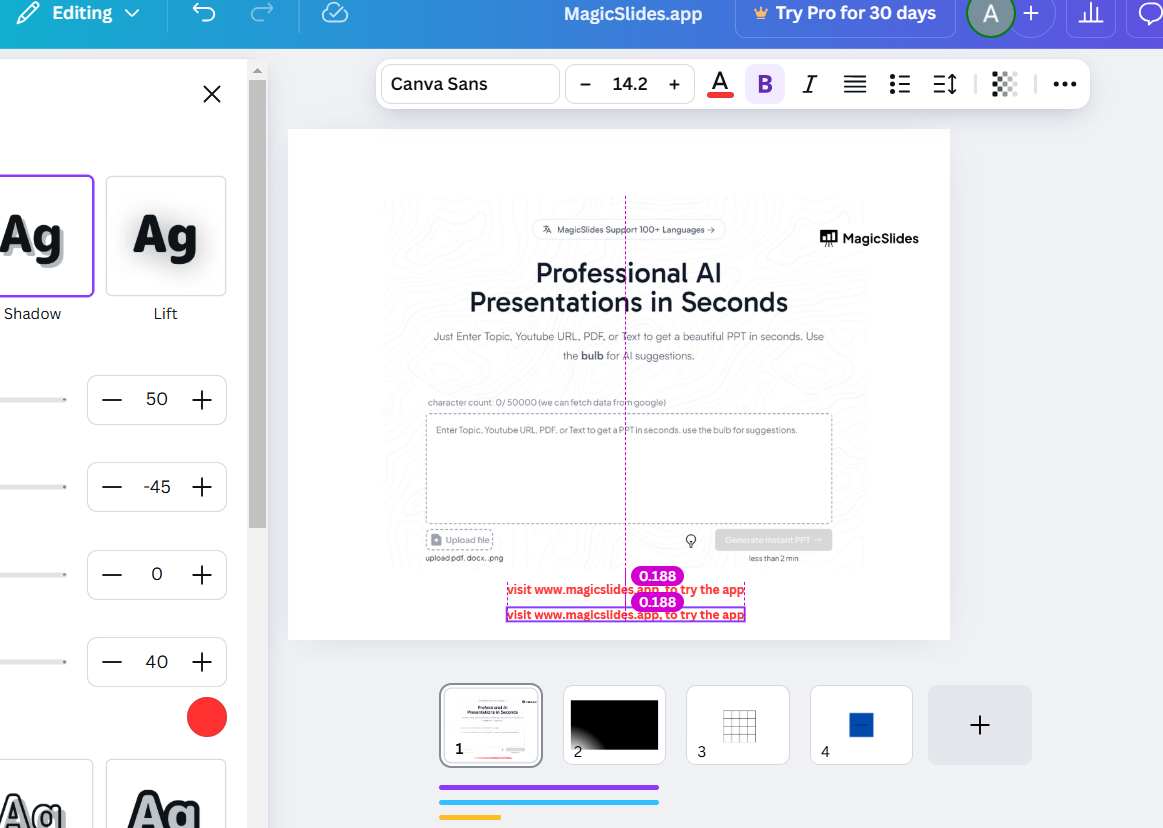The height and width of the screenshot is (828, 1163).
Task: Select slide 4 thumbnail
Action: pyautogui.click(x=861, y=725)
